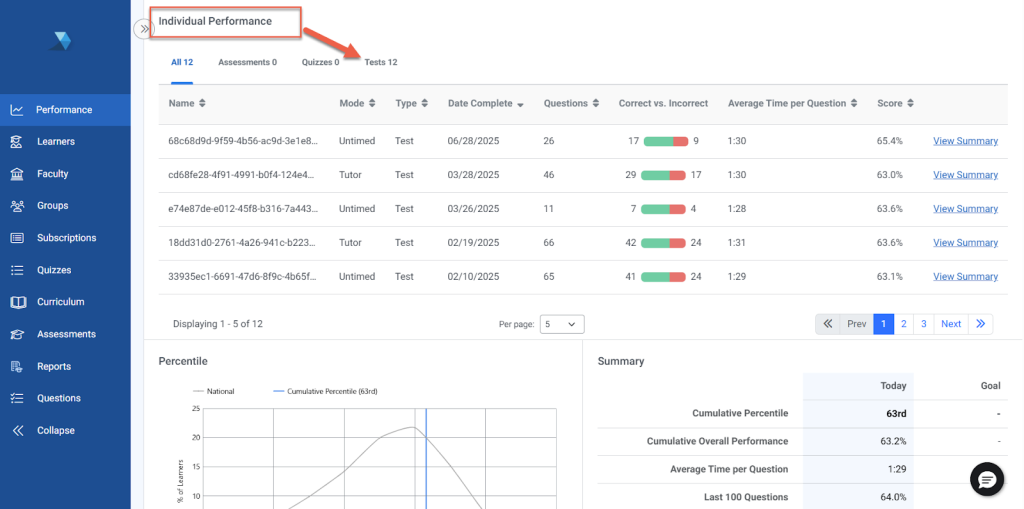
Task: Select the Groups people icon
Action: [17, 206]
